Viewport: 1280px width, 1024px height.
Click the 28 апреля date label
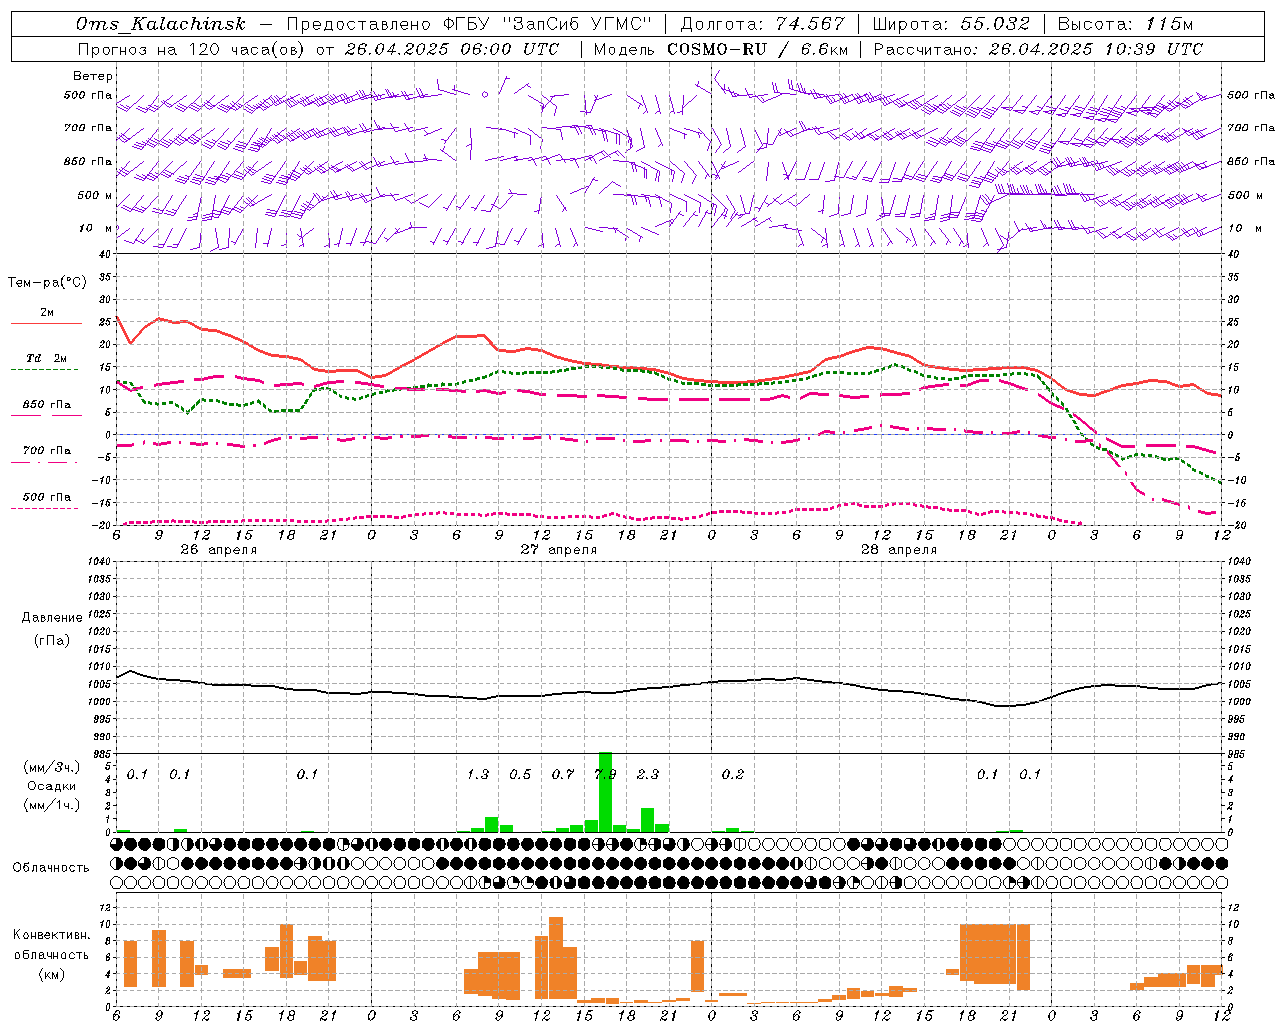[x=899, y=550]
